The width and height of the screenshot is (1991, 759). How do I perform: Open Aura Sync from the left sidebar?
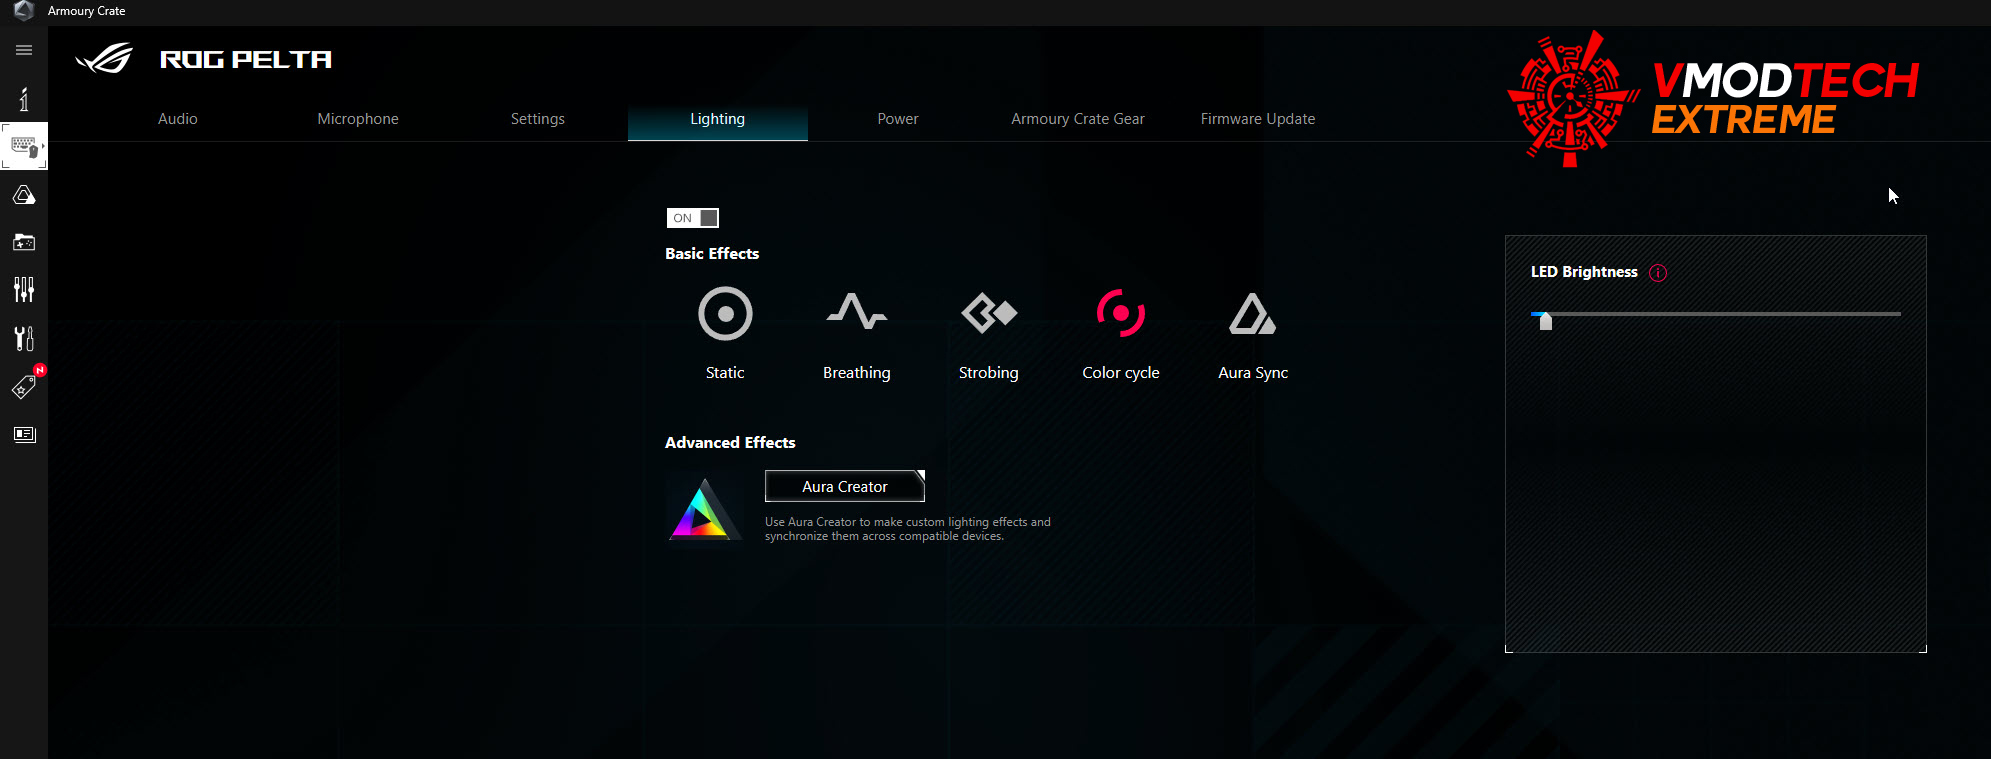tap(24, 195)
